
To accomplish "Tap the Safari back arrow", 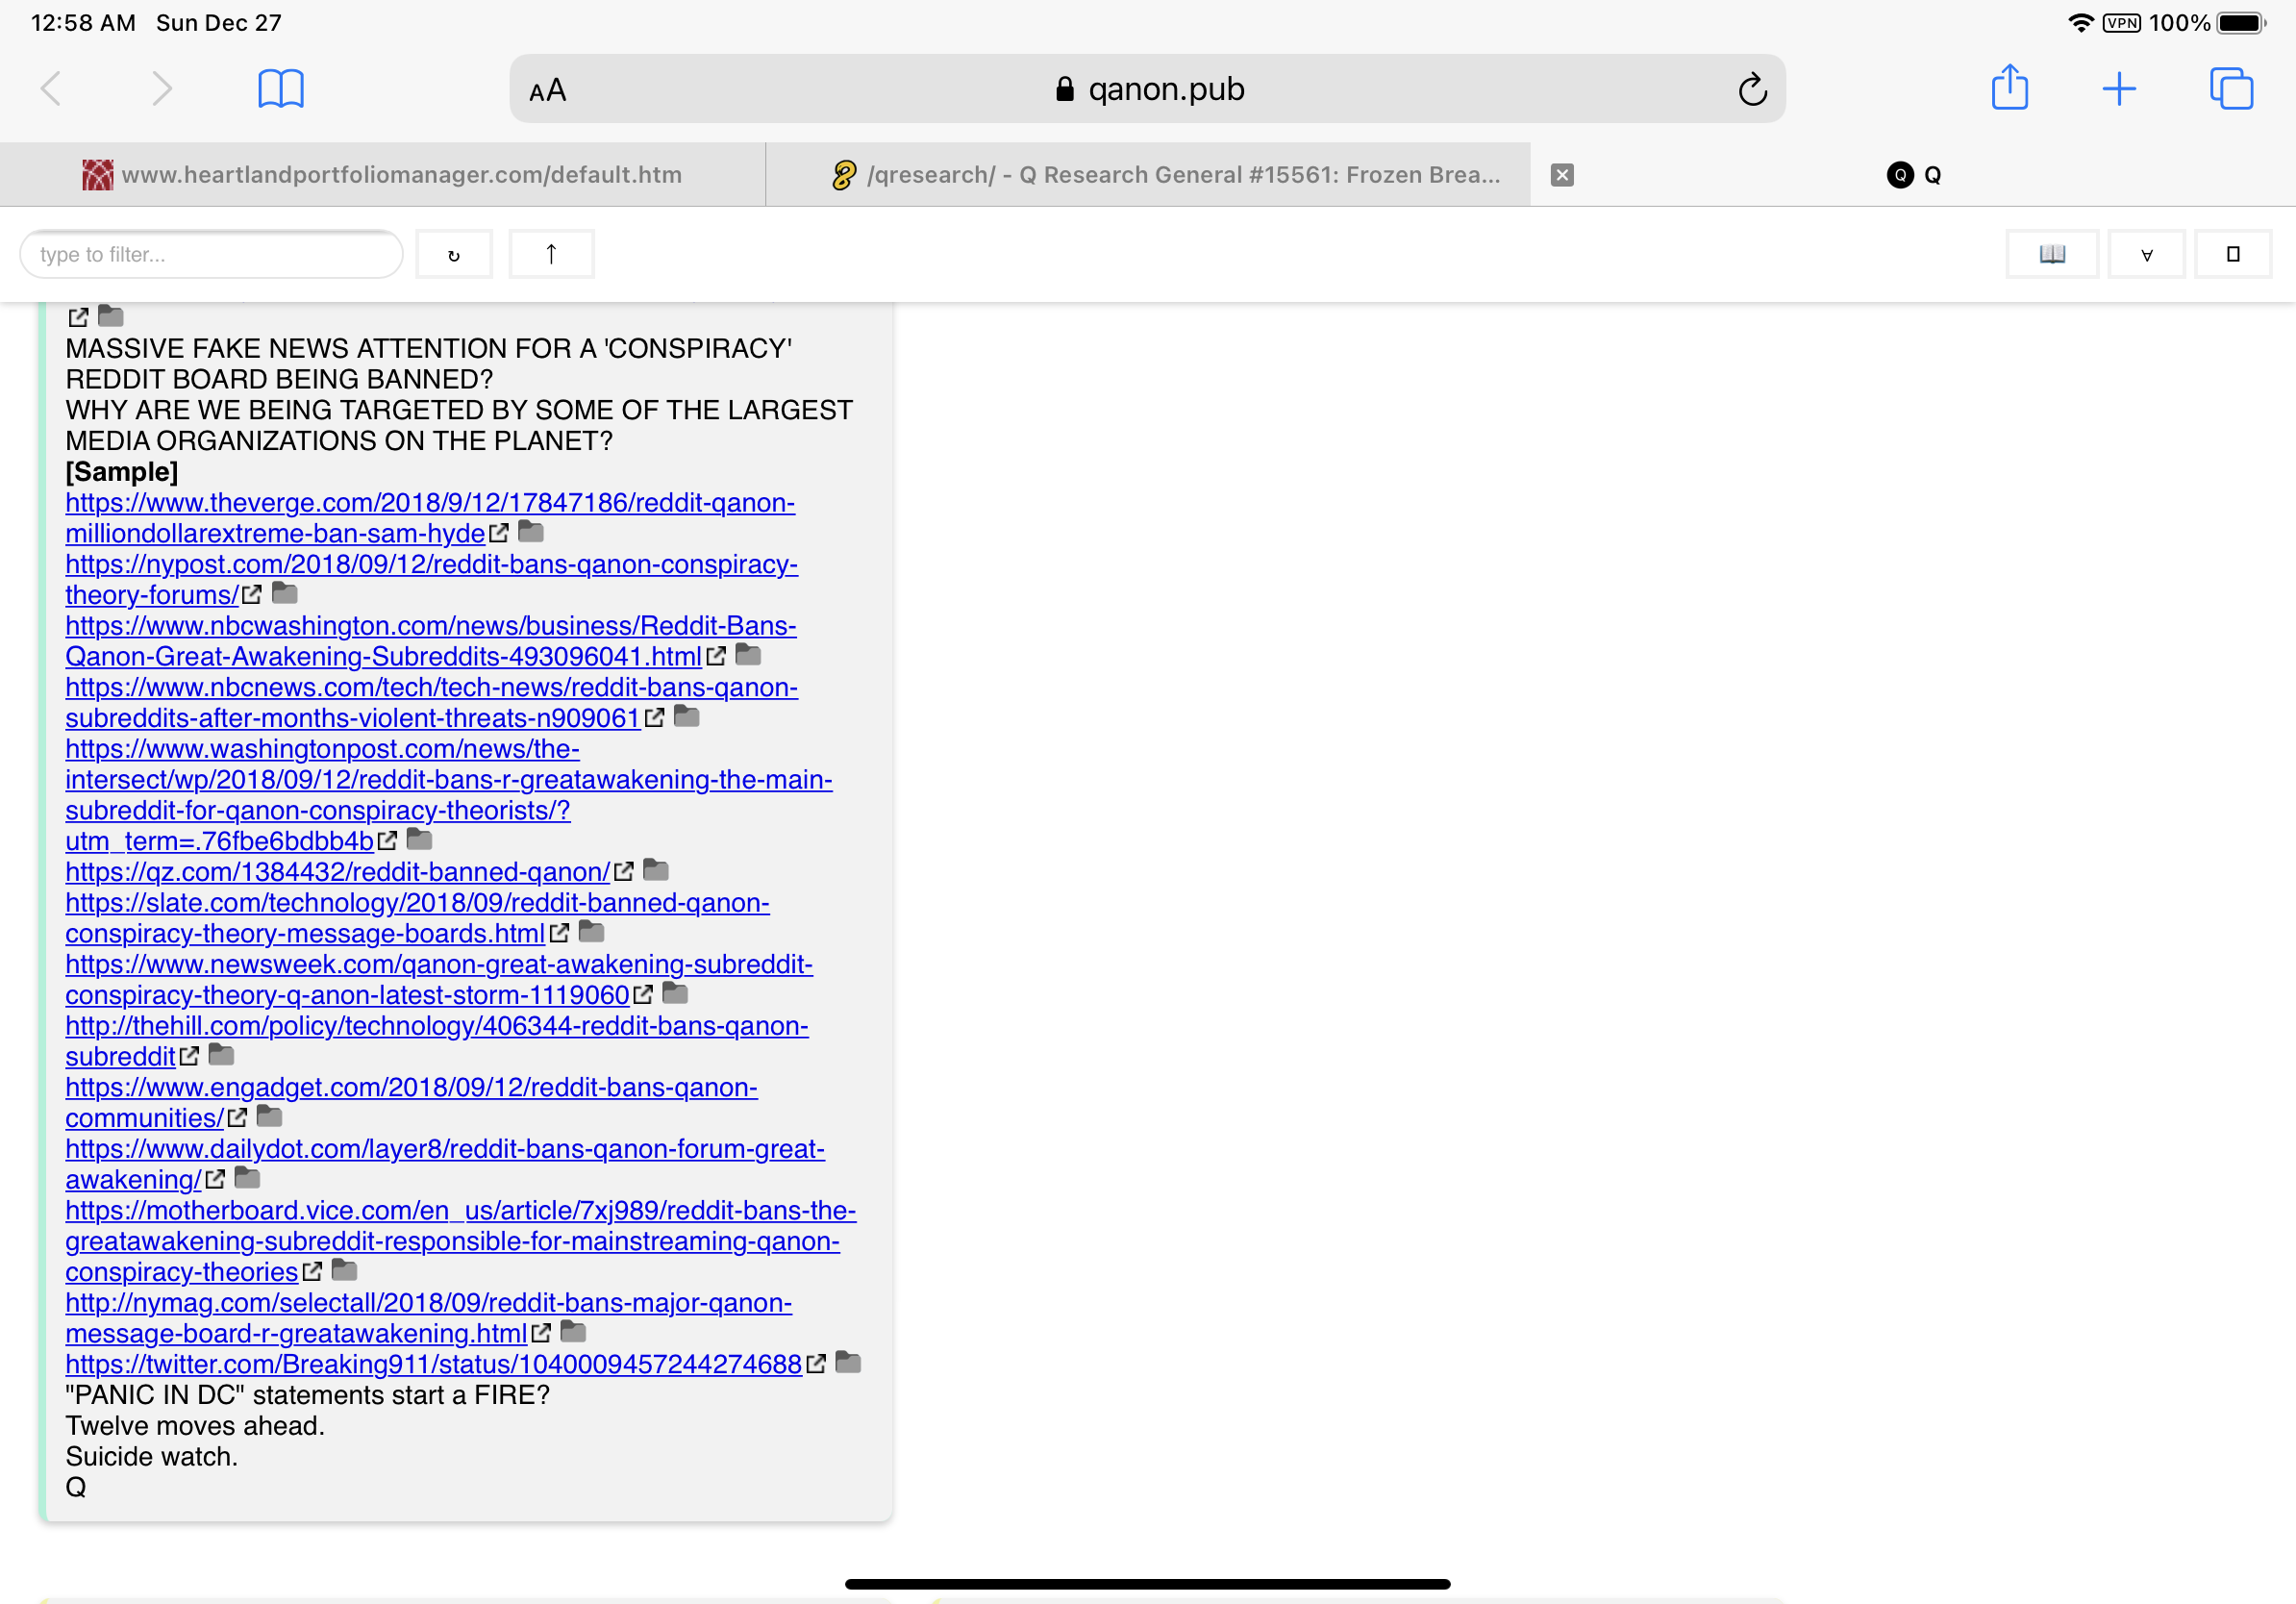I will [x=51, y=89].
